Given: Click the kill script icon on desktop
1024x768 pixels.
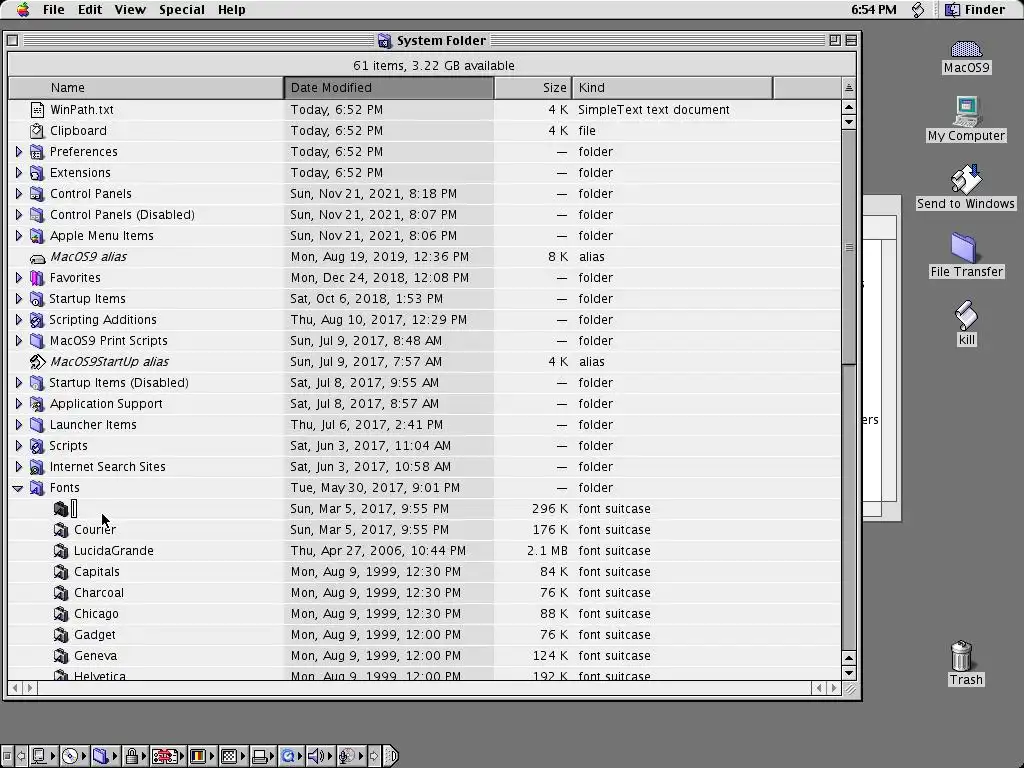Looking at the screenshot, I should (x=967, y=316).
